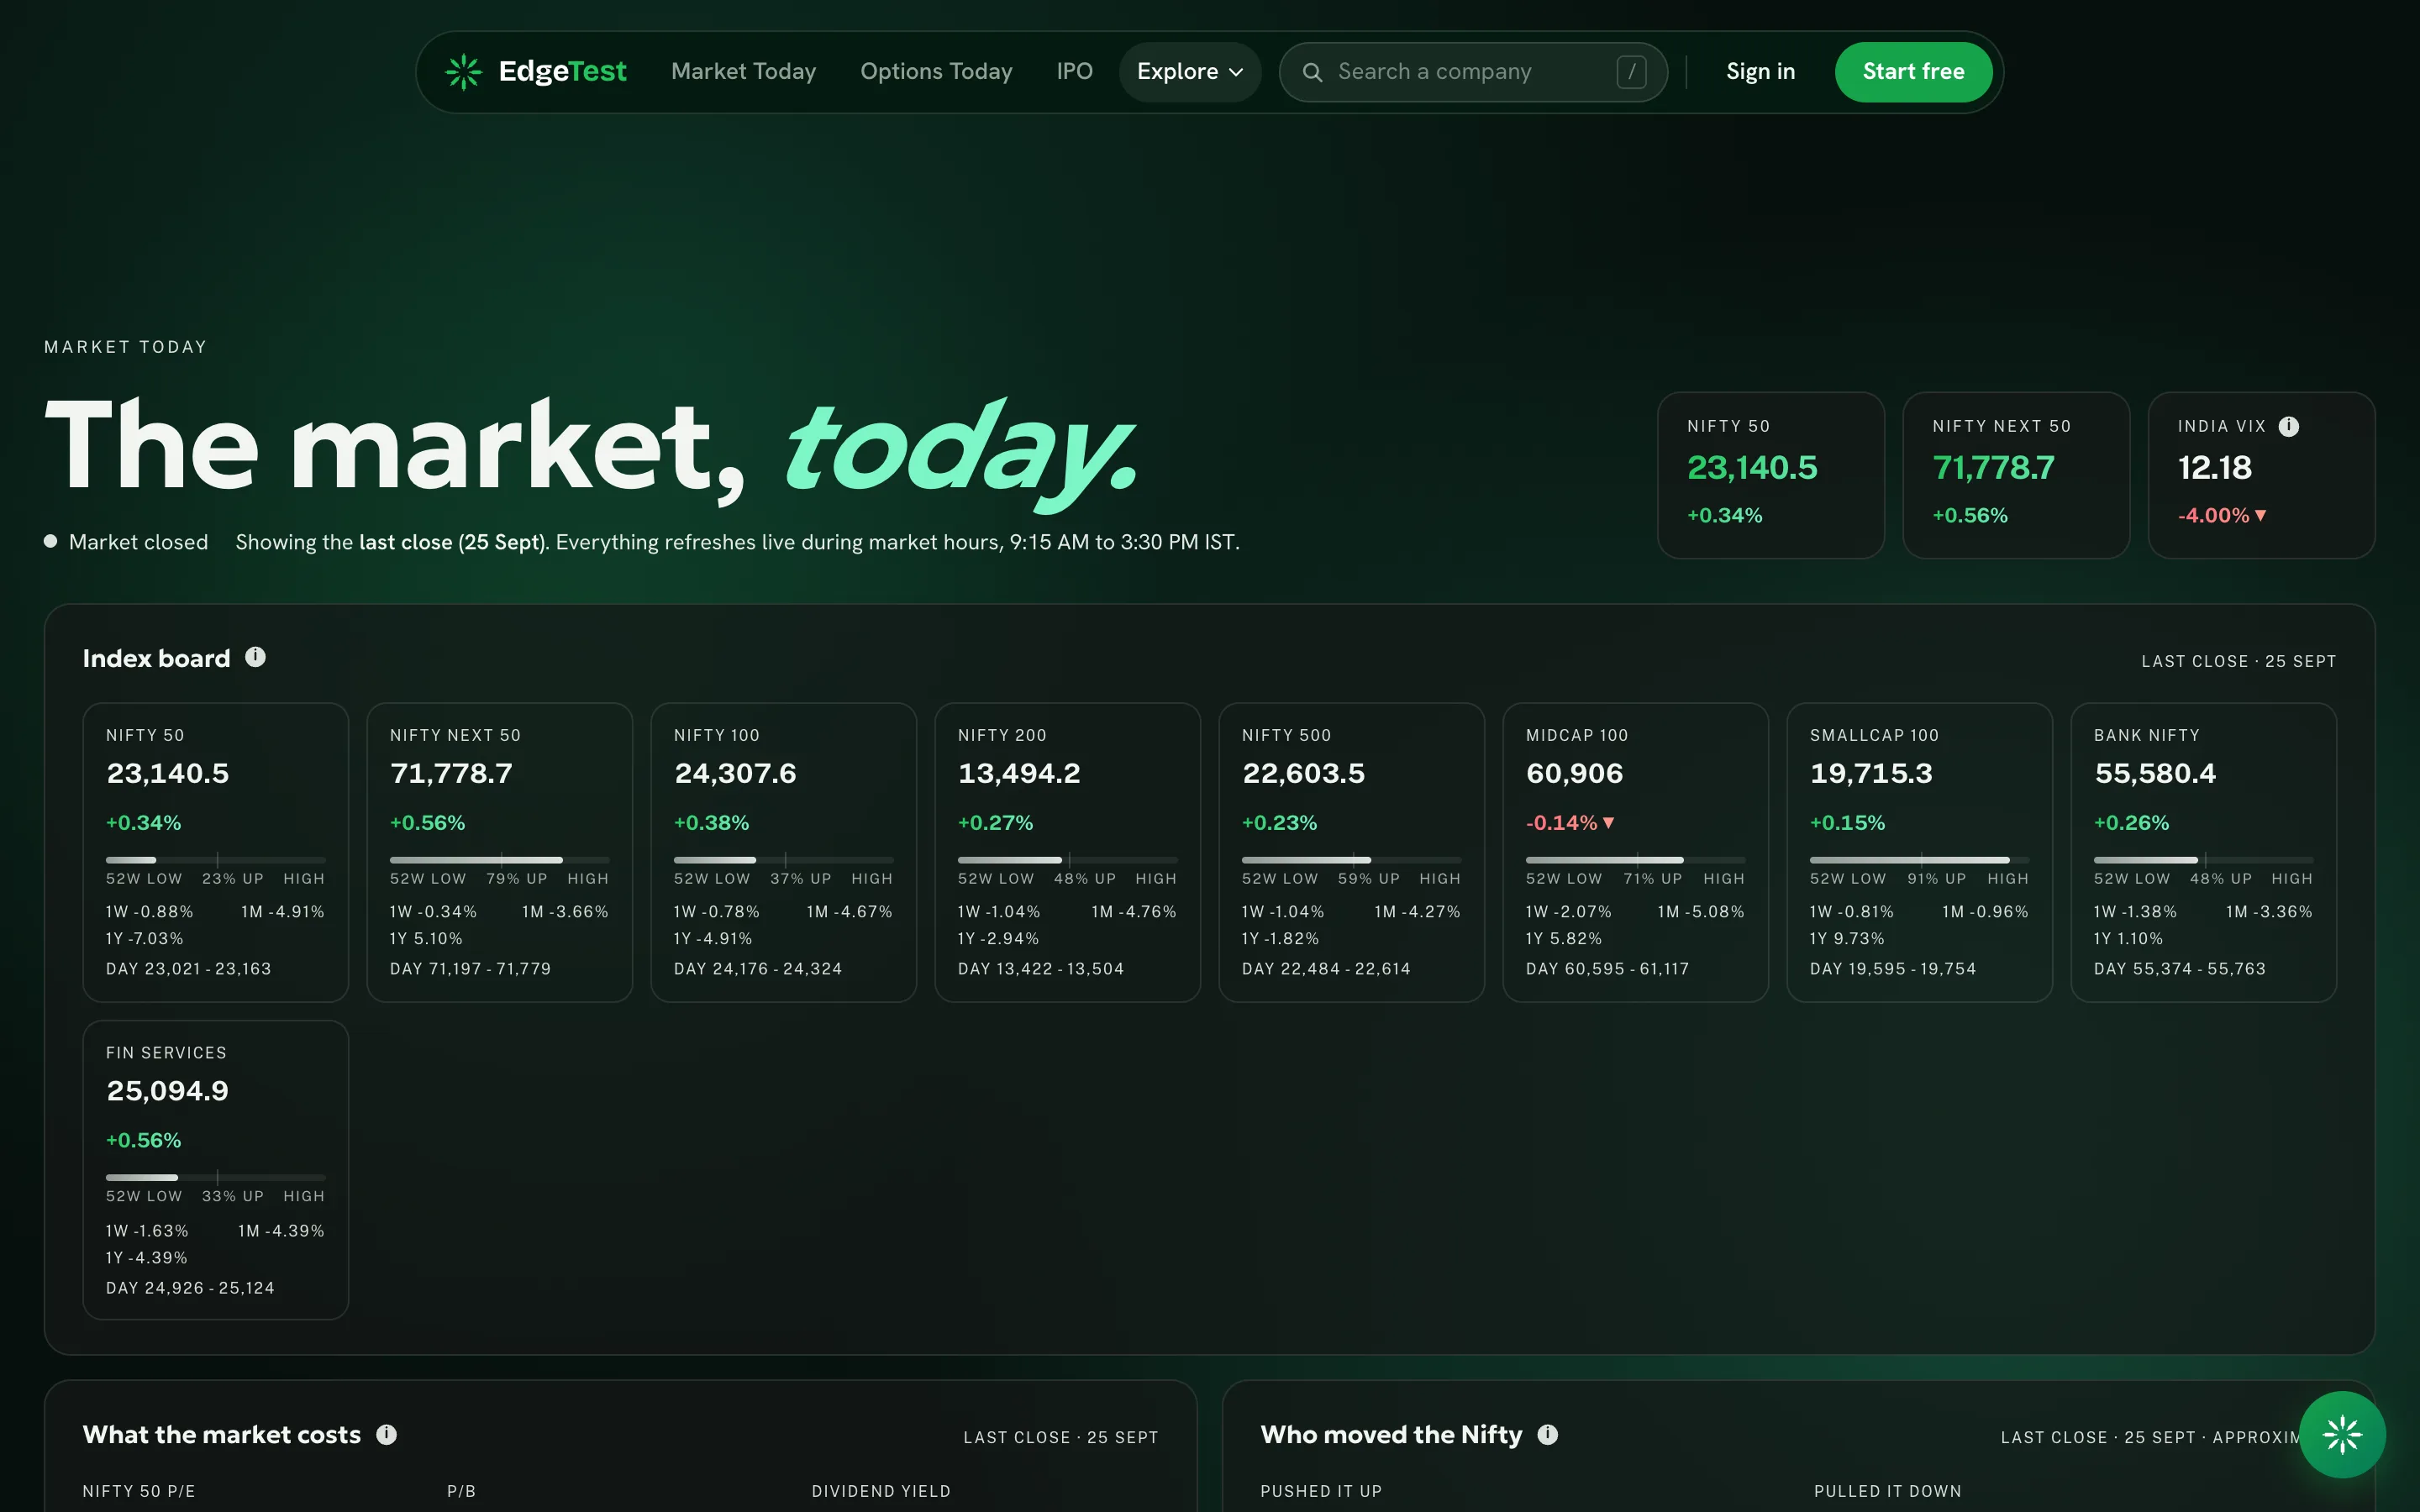Focus the Search a company field

click(x=1473, y=72)
